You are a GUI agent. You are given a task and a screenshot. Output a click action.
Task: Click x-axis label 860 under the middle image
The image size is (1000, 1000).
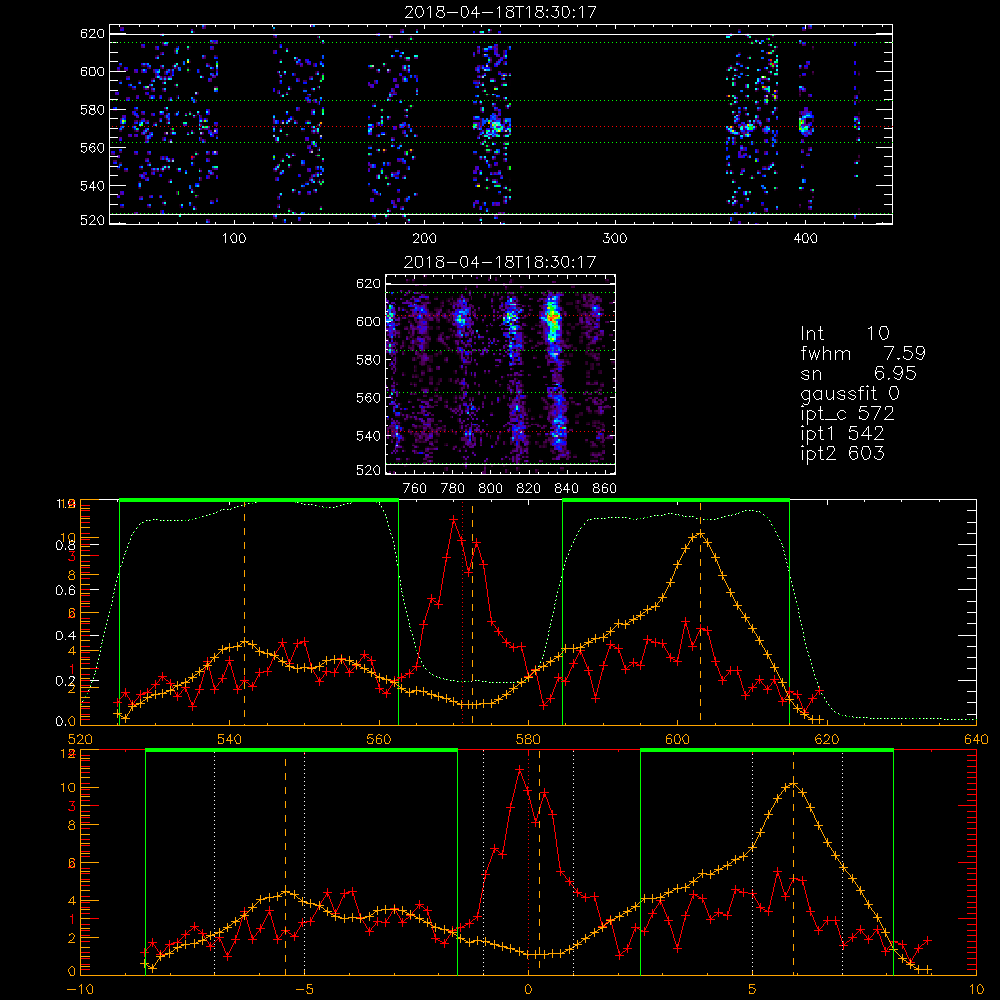(605, 489)
